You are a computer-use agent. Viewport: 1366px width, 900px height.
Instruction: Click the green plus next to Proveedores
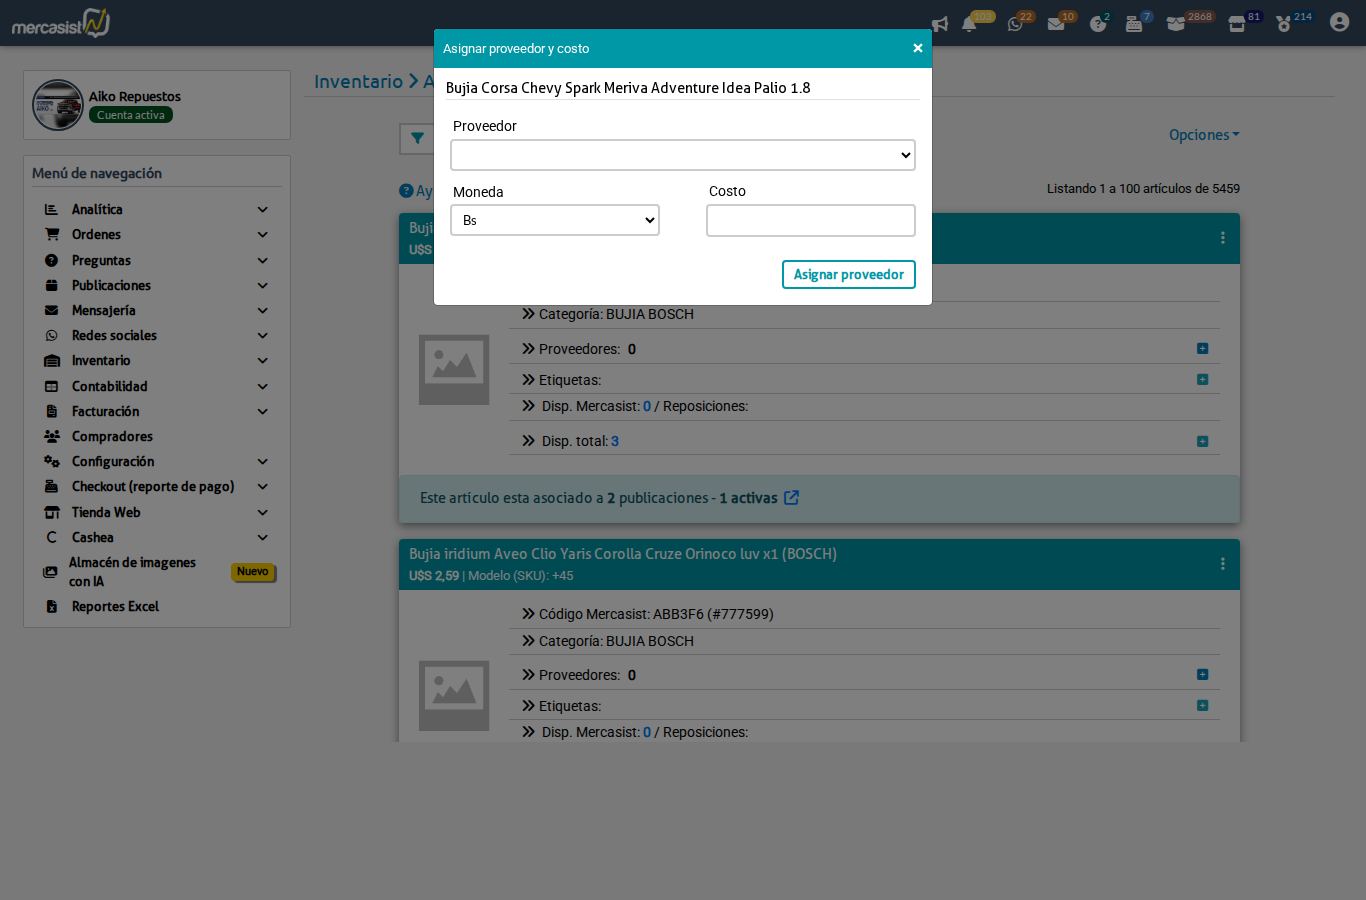pyautogui.click(x=1202, y=348)
